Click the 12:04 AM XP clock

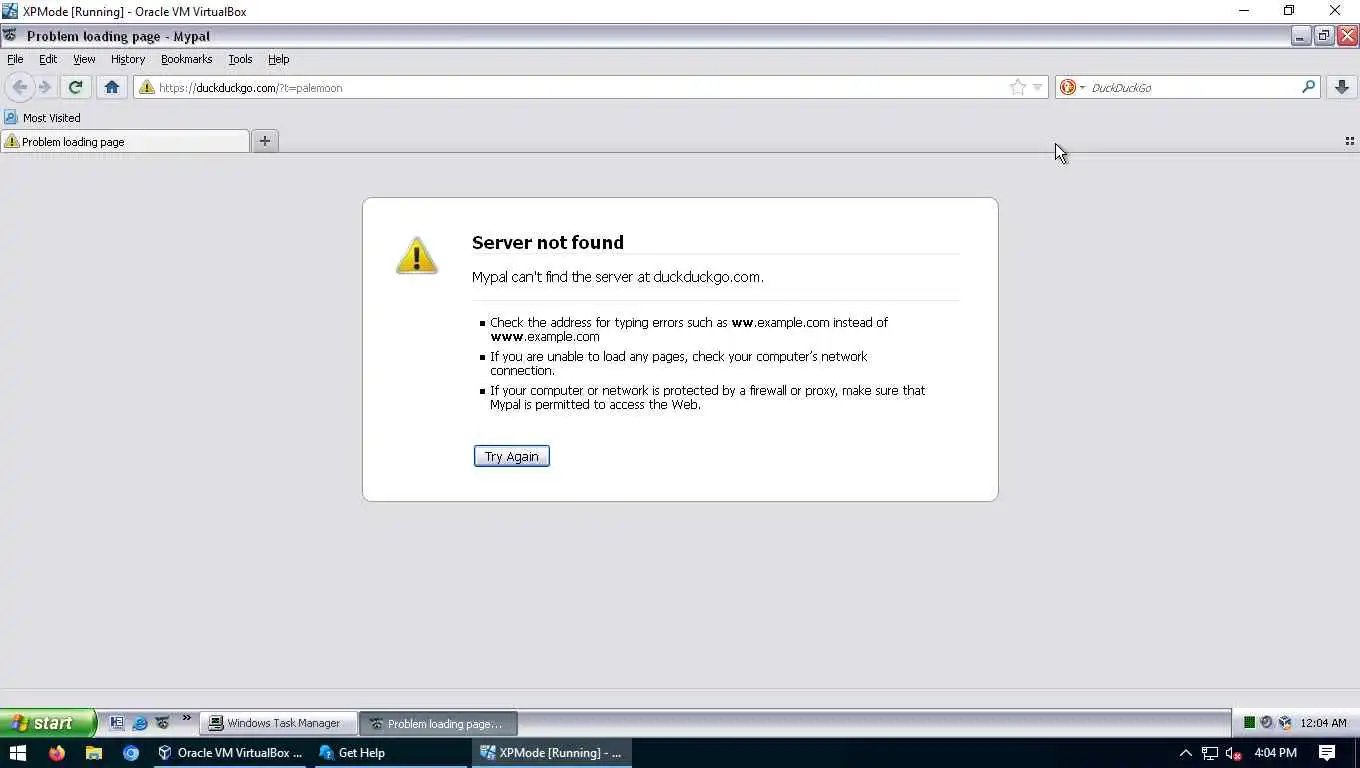pos(1323,723)
